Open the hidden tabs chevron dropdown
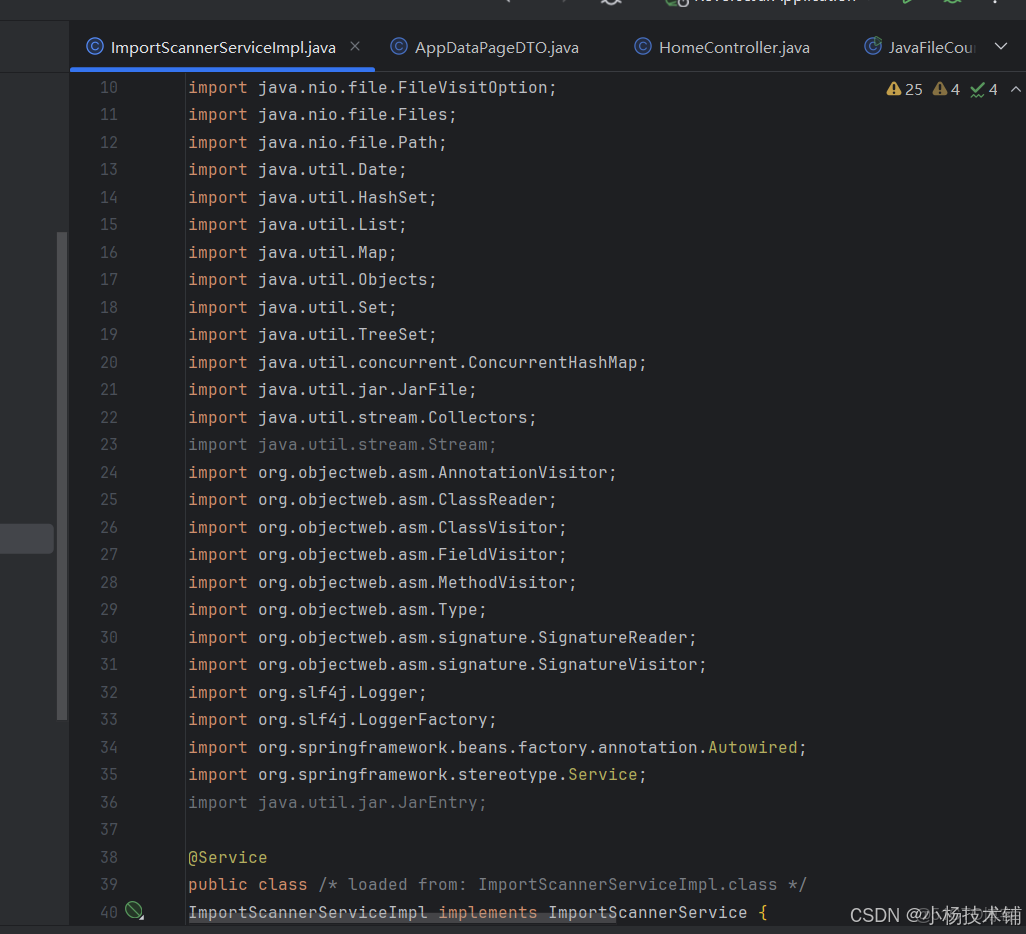1026x934 pixels. 1000,46
